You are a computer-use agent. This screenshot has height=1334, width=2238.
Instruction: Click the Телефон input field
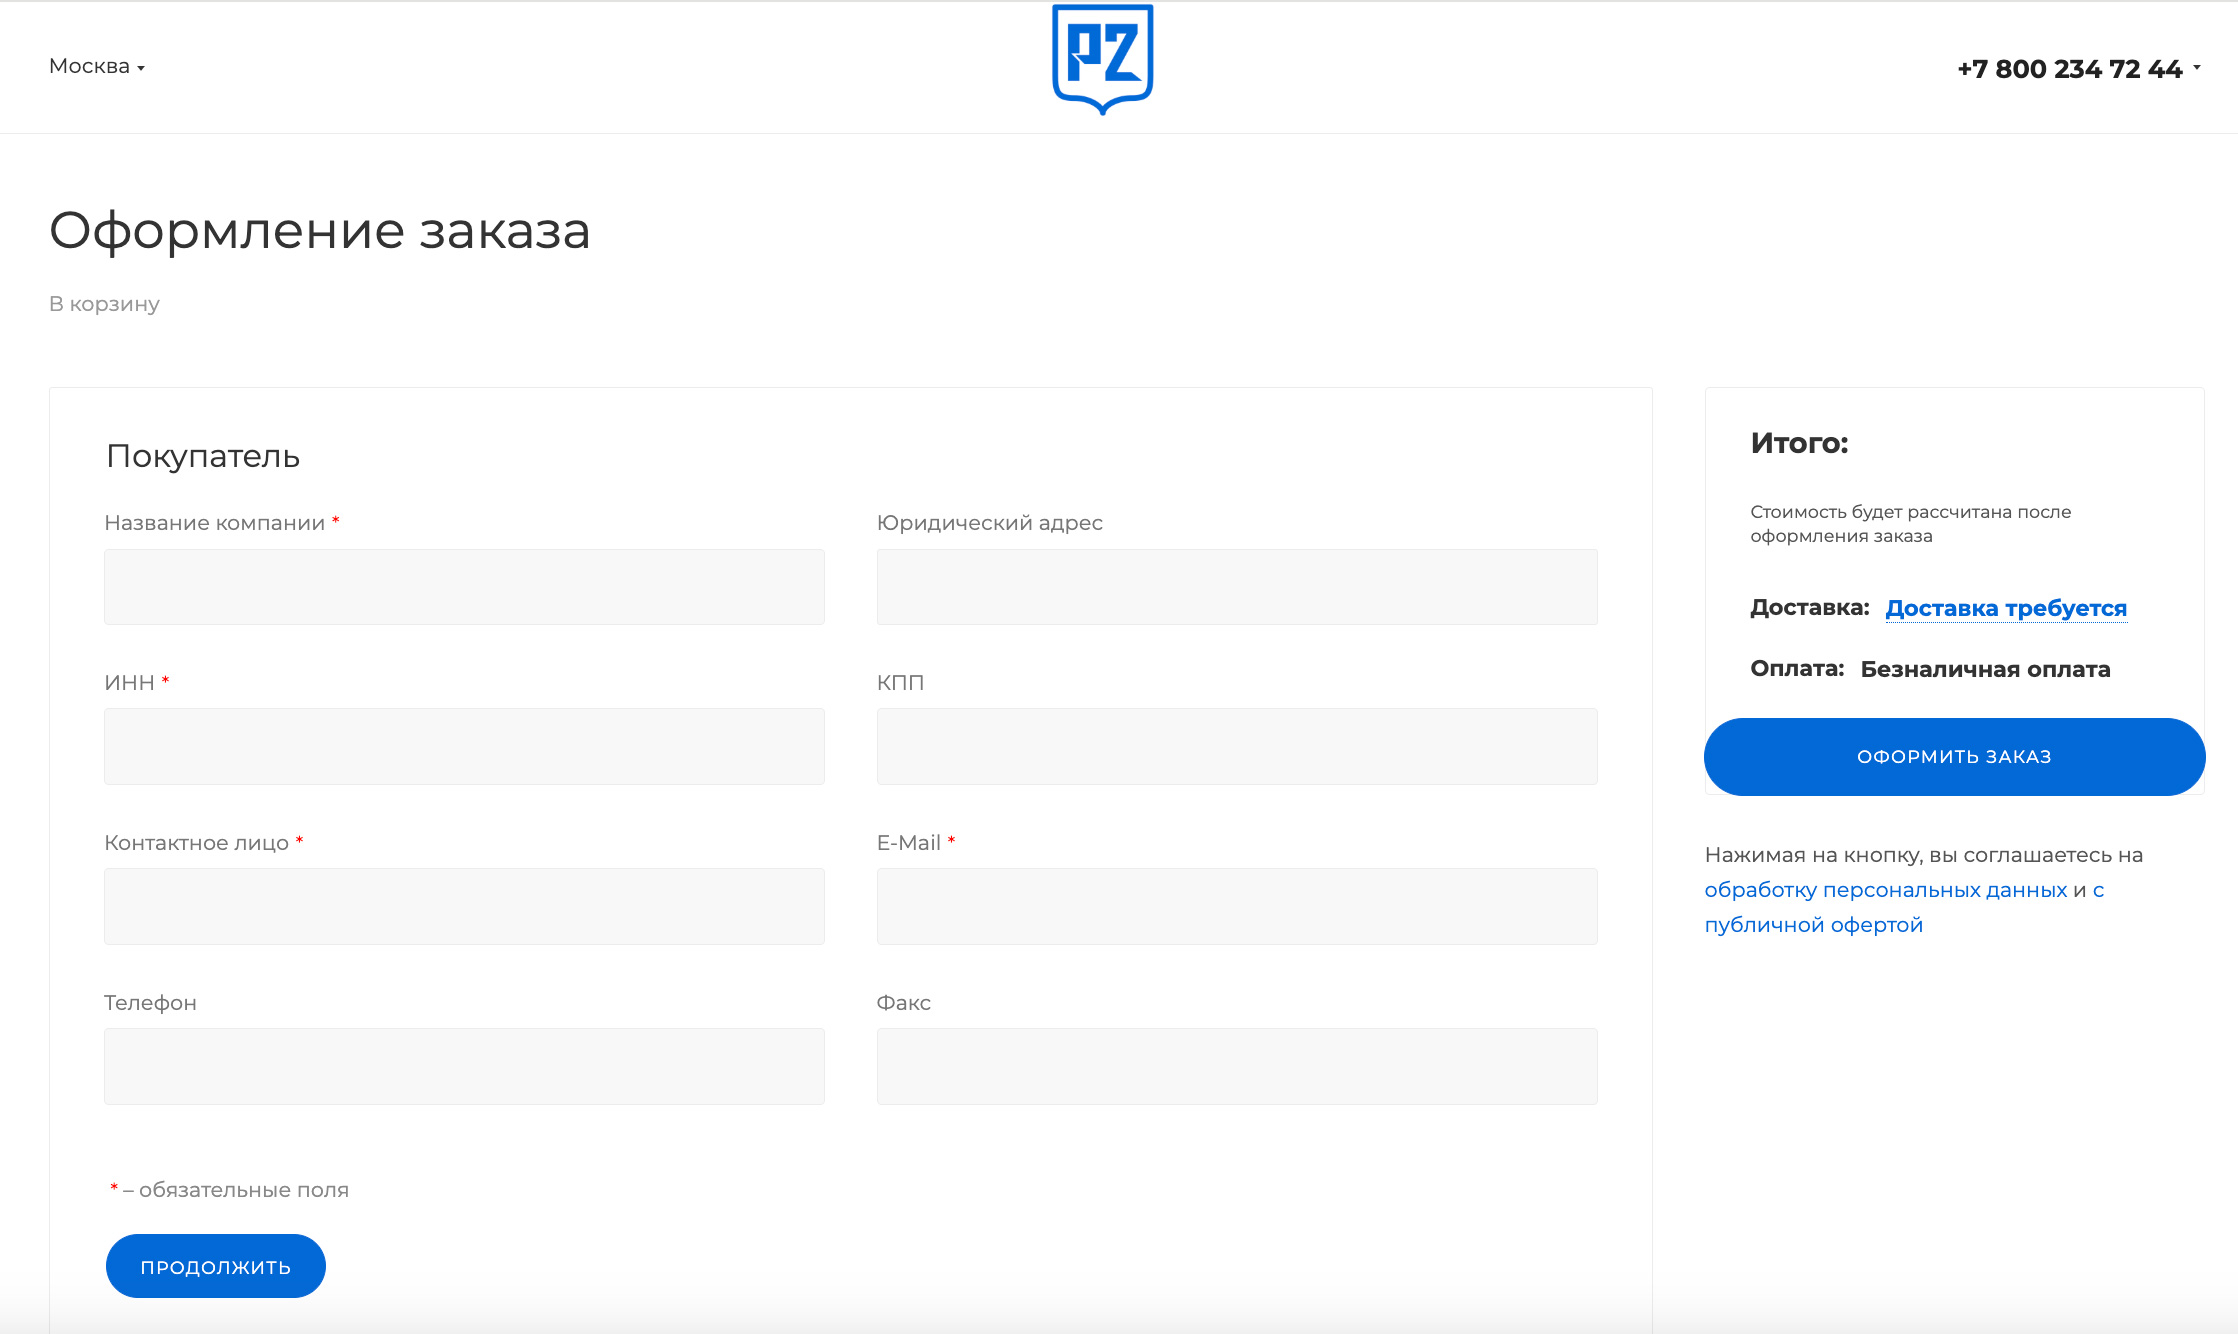click(464, 1066)
